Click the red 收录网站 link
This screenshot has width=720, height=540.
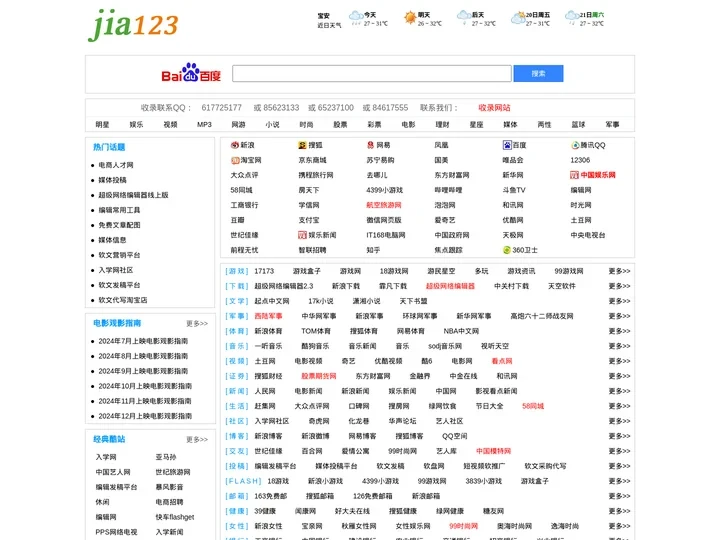pyautogui.click(x=494, y=108)
